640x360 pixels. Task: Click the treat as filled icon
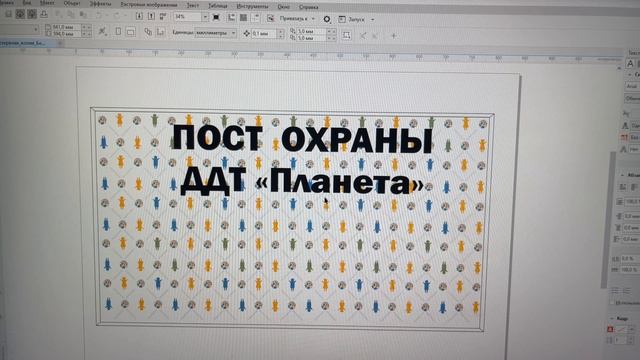346,36
